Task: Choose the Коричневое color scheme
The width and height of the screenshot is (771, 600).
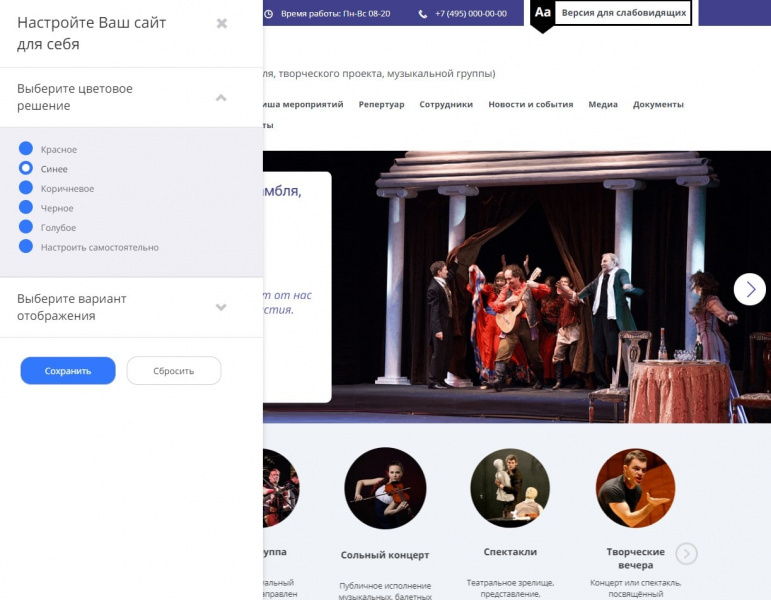Action: pos(26,188)
